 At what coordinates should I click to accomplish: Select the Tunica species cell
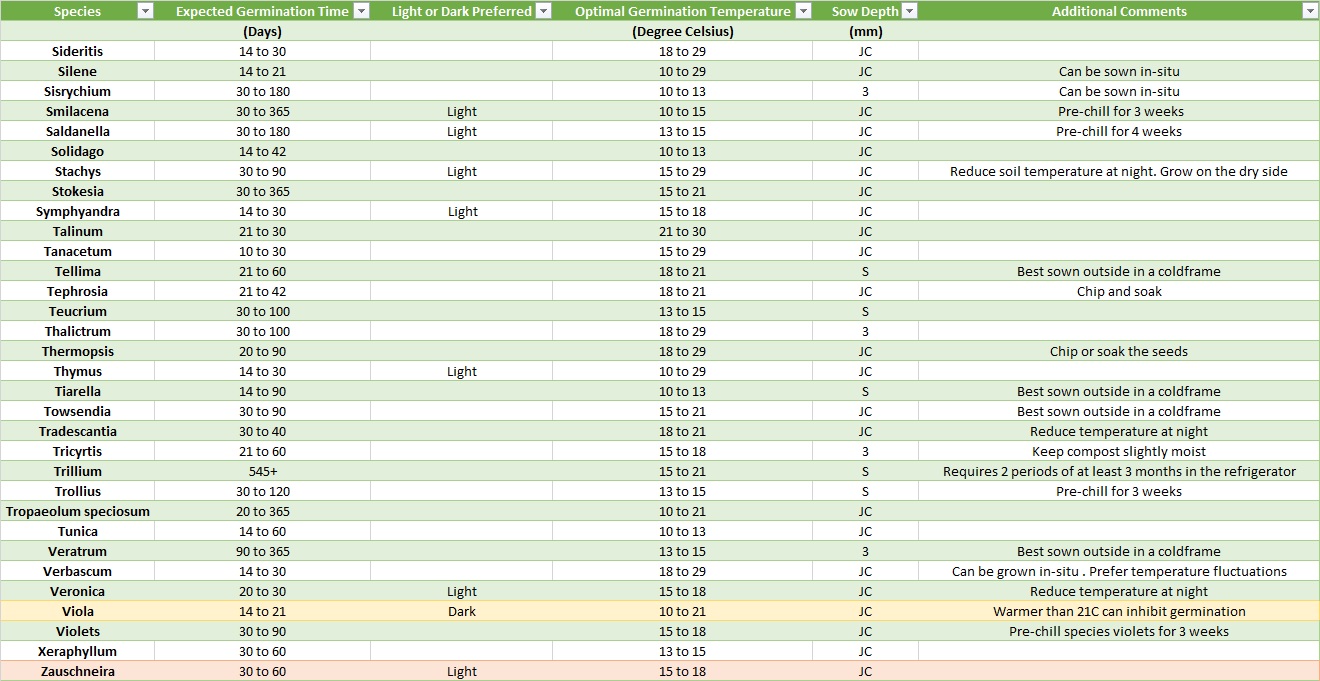77,531
